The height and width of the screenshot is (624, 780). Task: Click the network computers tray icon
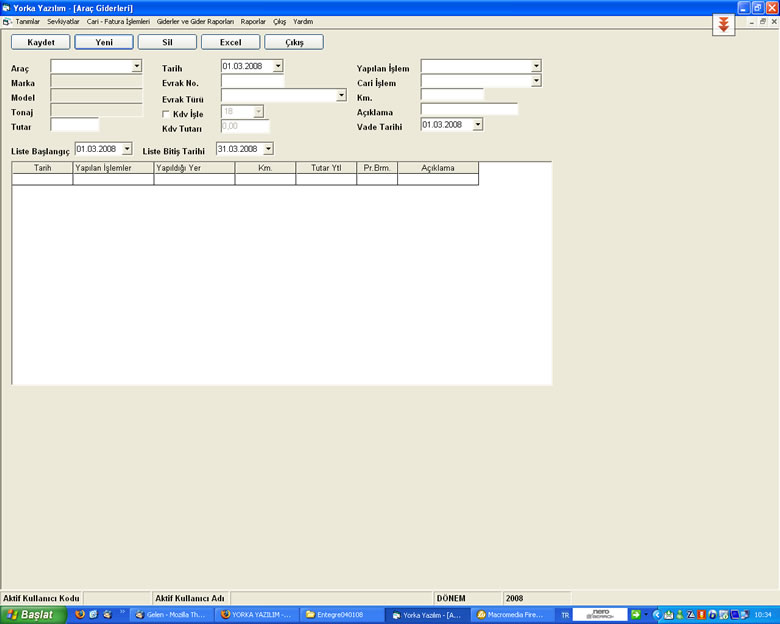coord(746,615)
